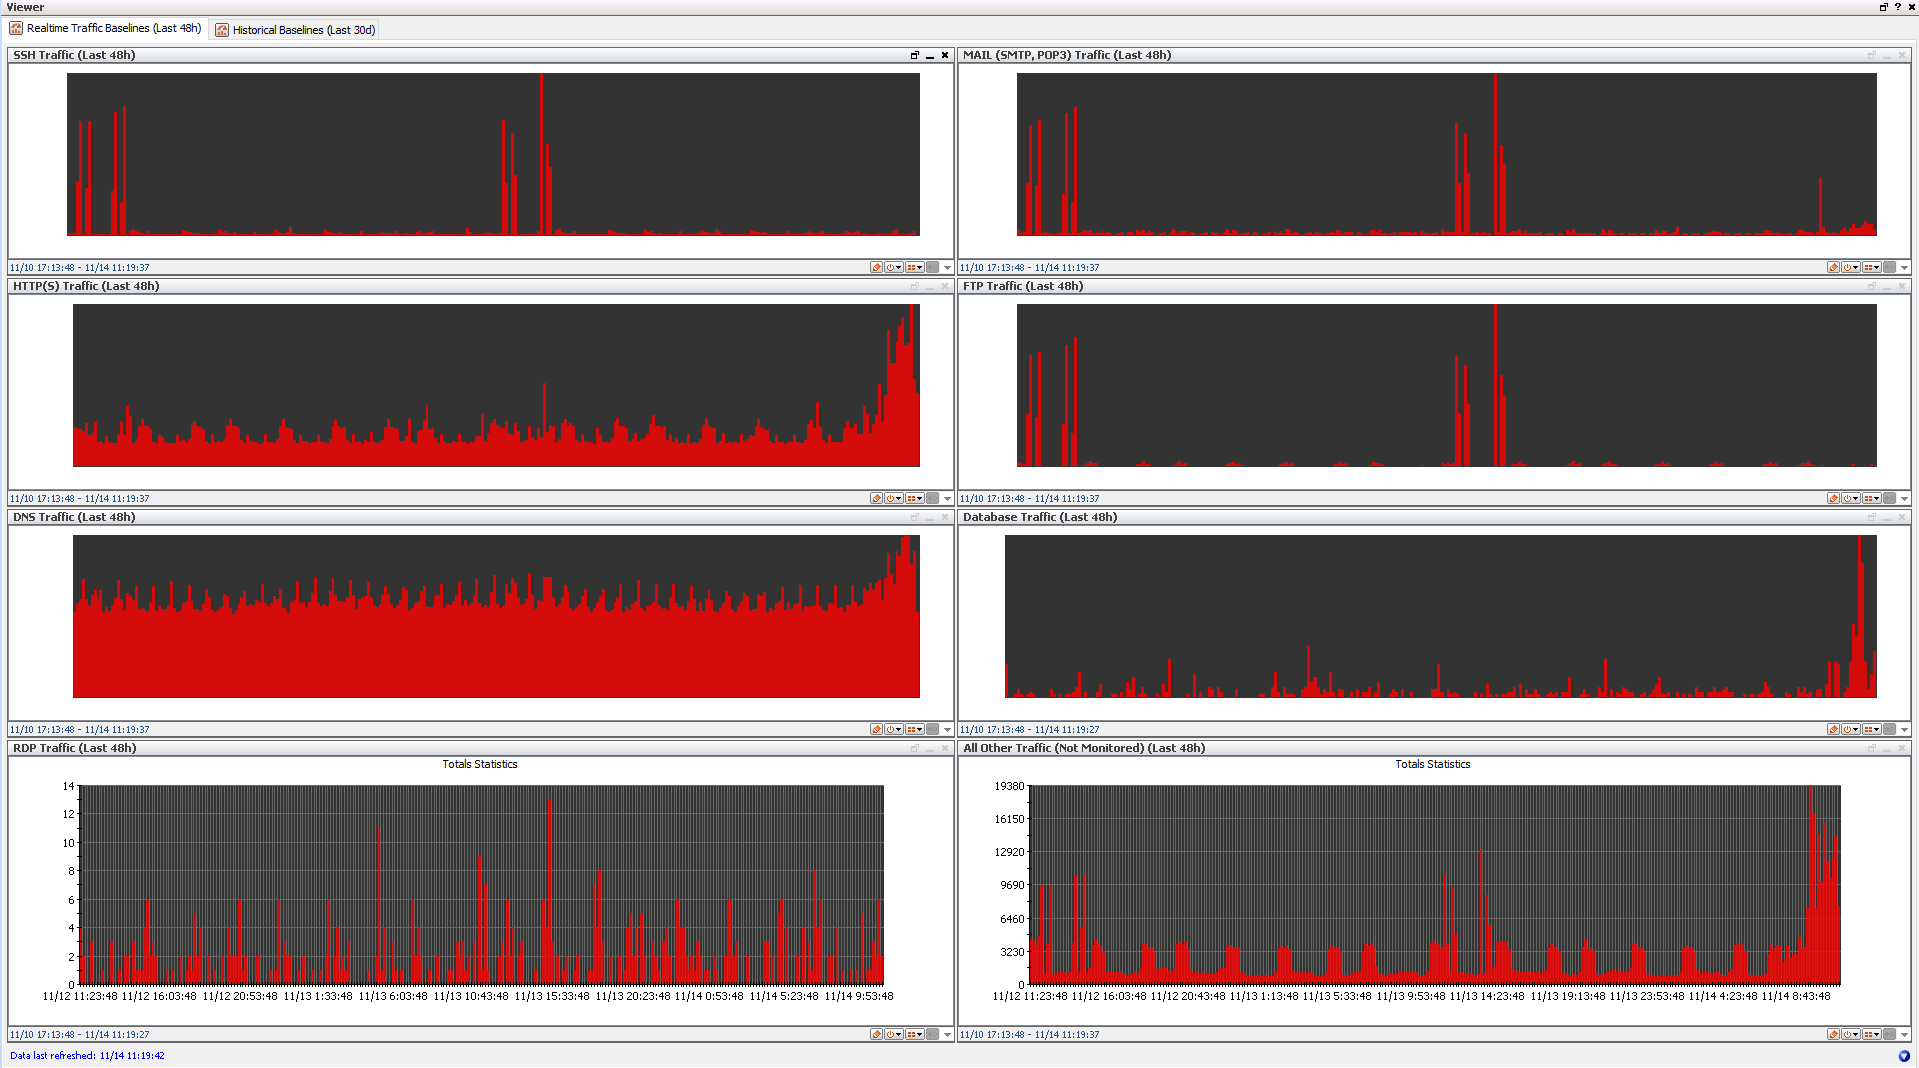Viewport: 1919px width, 1068px height.
Task: Click edit pencil icon in RDP Traffic footer
Action: pyautogui.click(x=876, y=1035)
